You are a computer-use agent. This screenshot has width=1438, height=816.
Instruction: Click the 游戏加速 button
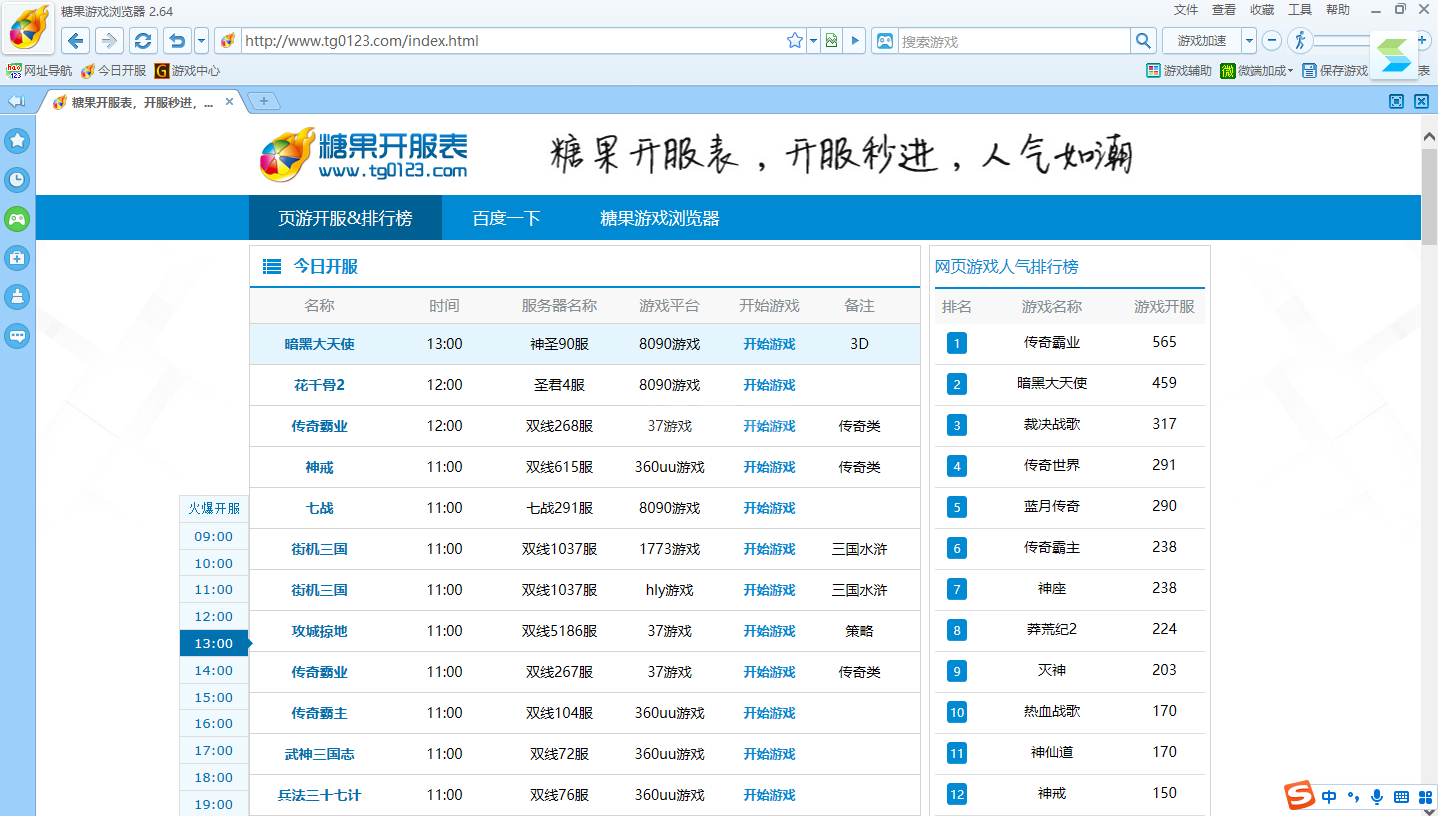[1202, 41]
